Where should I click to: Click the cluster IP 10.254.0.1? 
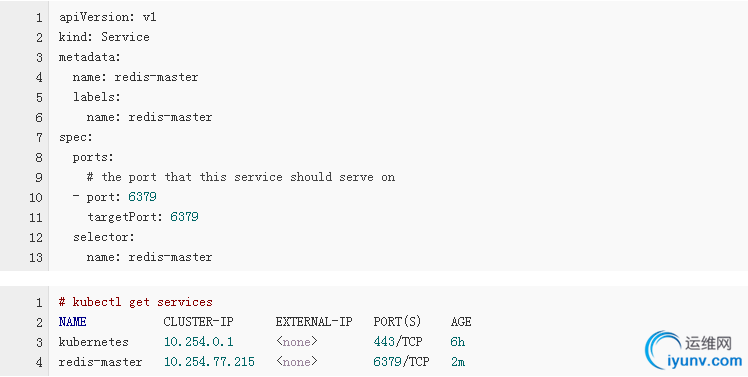click(198, 342)
